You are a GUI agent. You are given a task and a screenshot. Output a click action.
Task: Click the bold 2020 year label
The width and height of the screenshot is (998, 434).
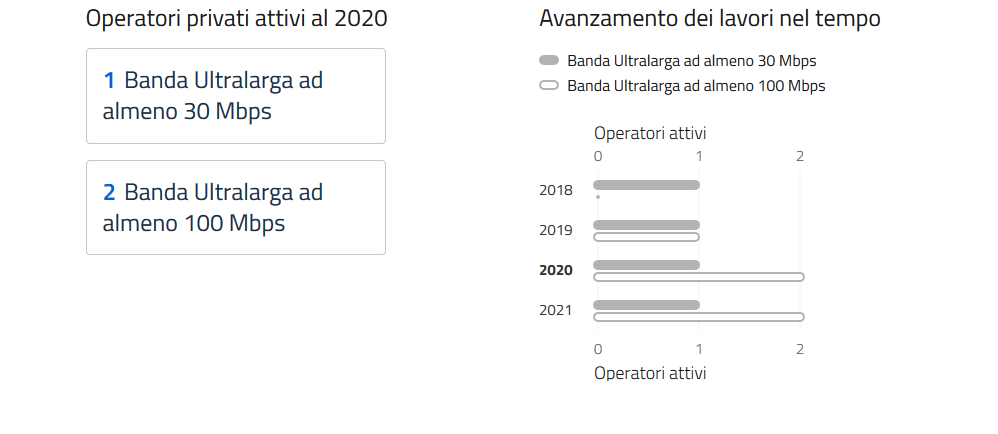tap(555, 270)
